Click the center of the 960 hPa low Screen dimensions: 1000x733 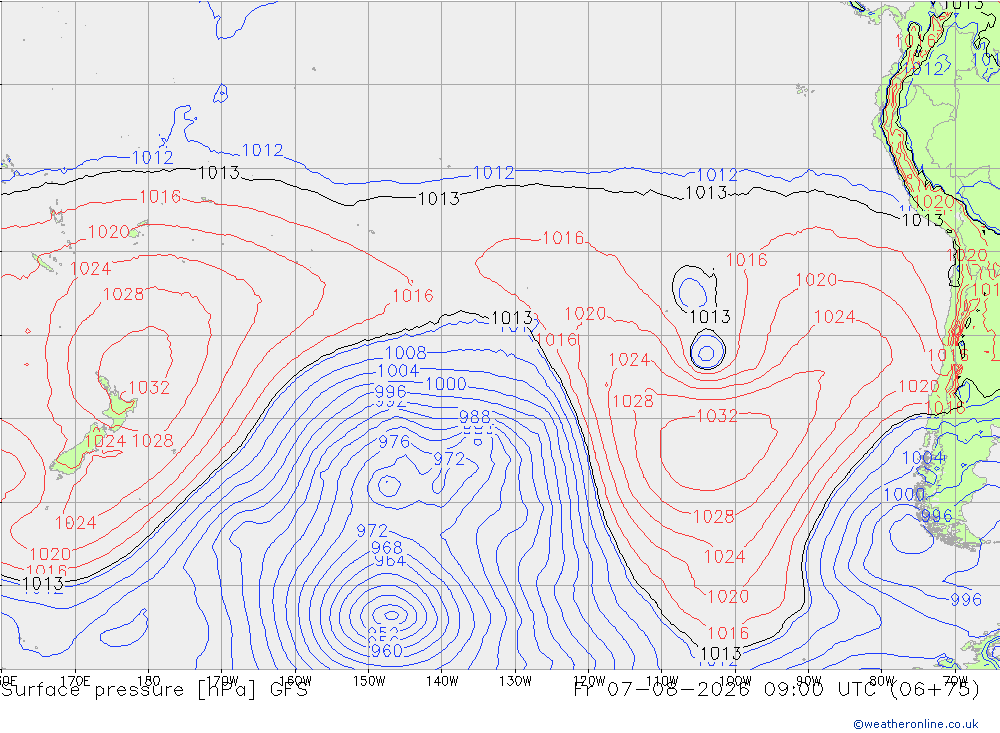[x=392, y=616]
